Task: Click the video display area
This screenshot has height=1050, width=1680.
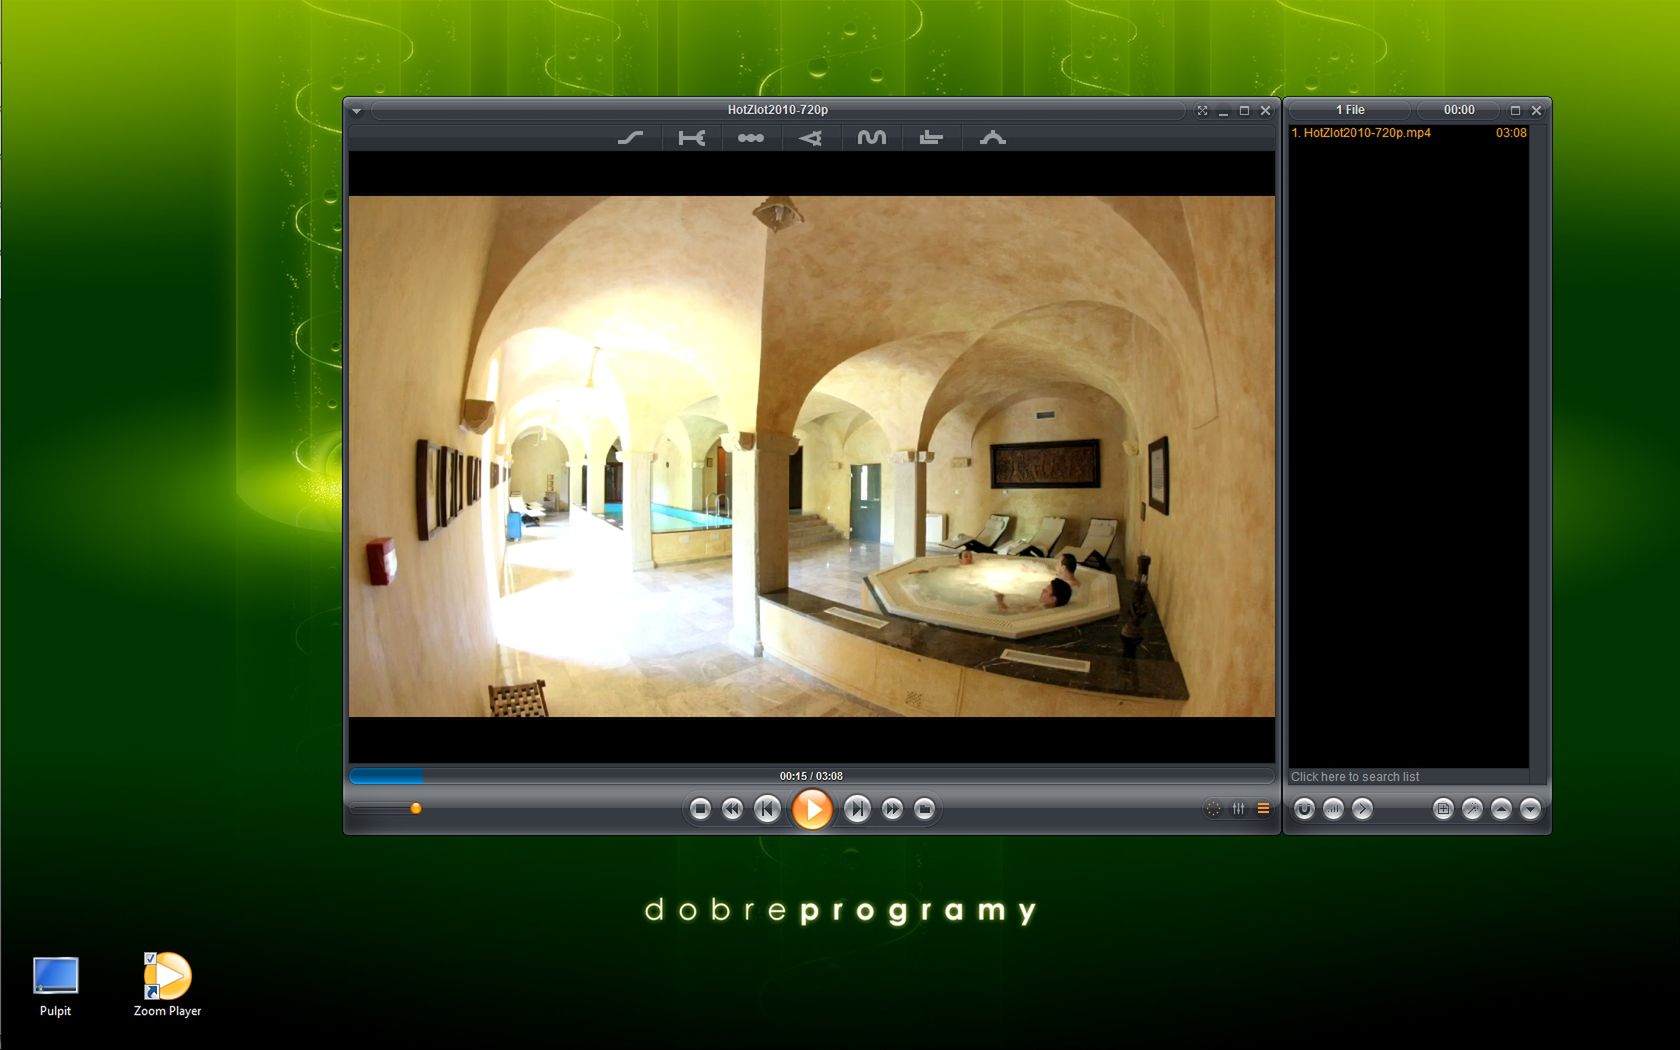Action: coord(811,457)
